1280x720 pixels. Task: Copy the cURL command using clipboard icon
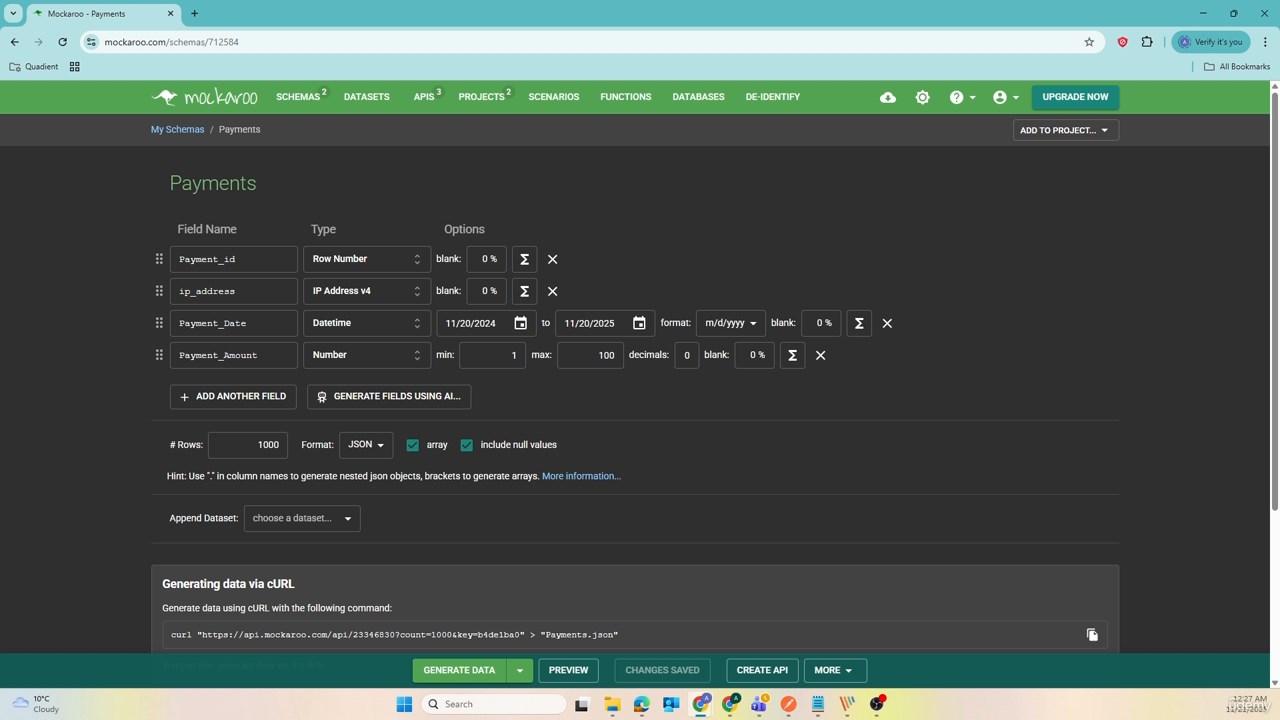1092,635
